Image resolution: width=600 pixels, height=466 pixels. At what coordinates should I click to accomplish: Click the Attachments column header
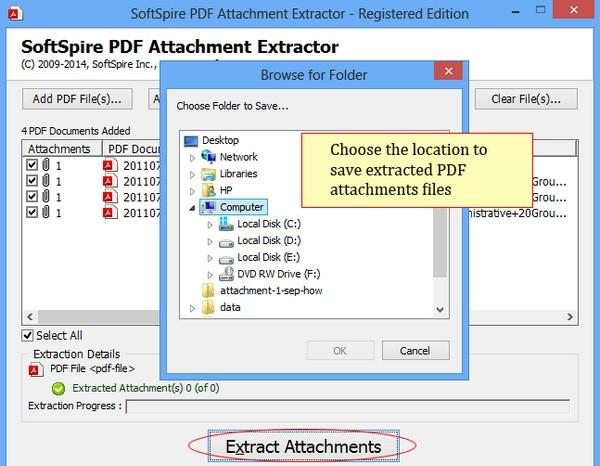(x=62, y=148)
